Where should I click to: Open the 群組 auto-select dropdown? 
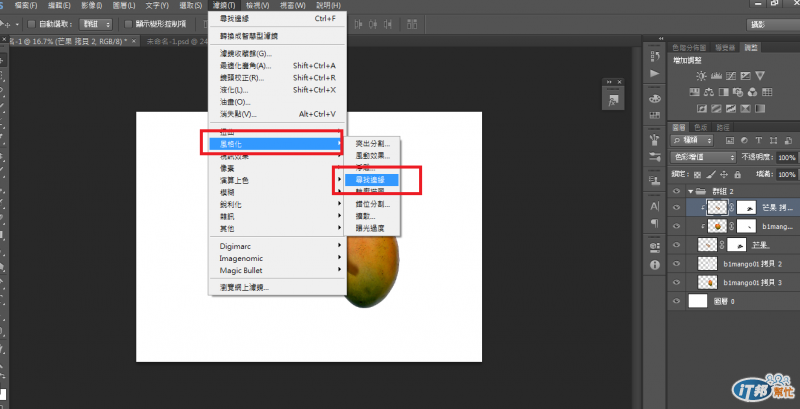(96, 24)
